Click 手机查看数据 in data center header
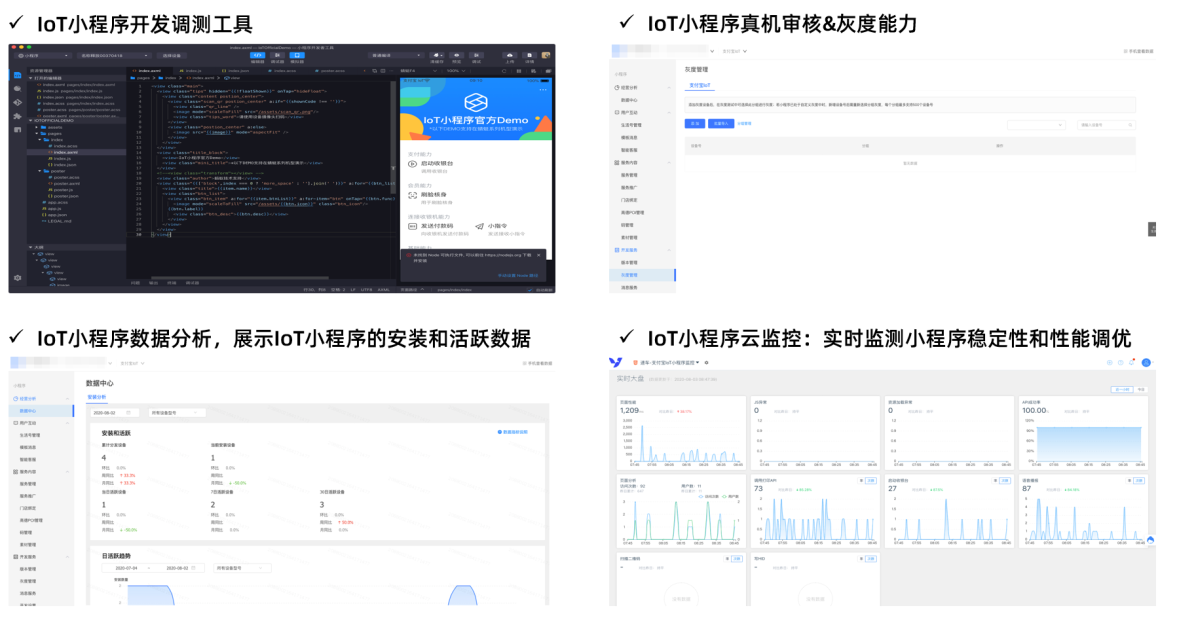 (x=537, y=363)
